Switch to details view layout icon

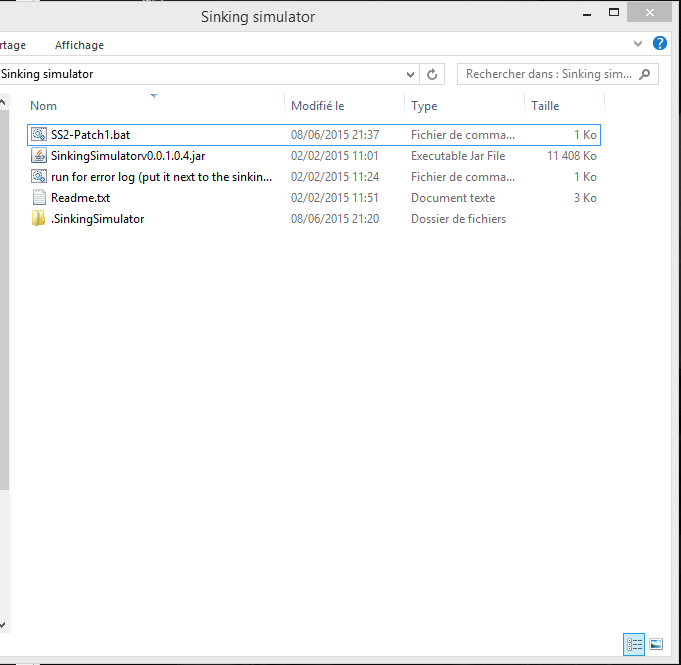[634, 644]
